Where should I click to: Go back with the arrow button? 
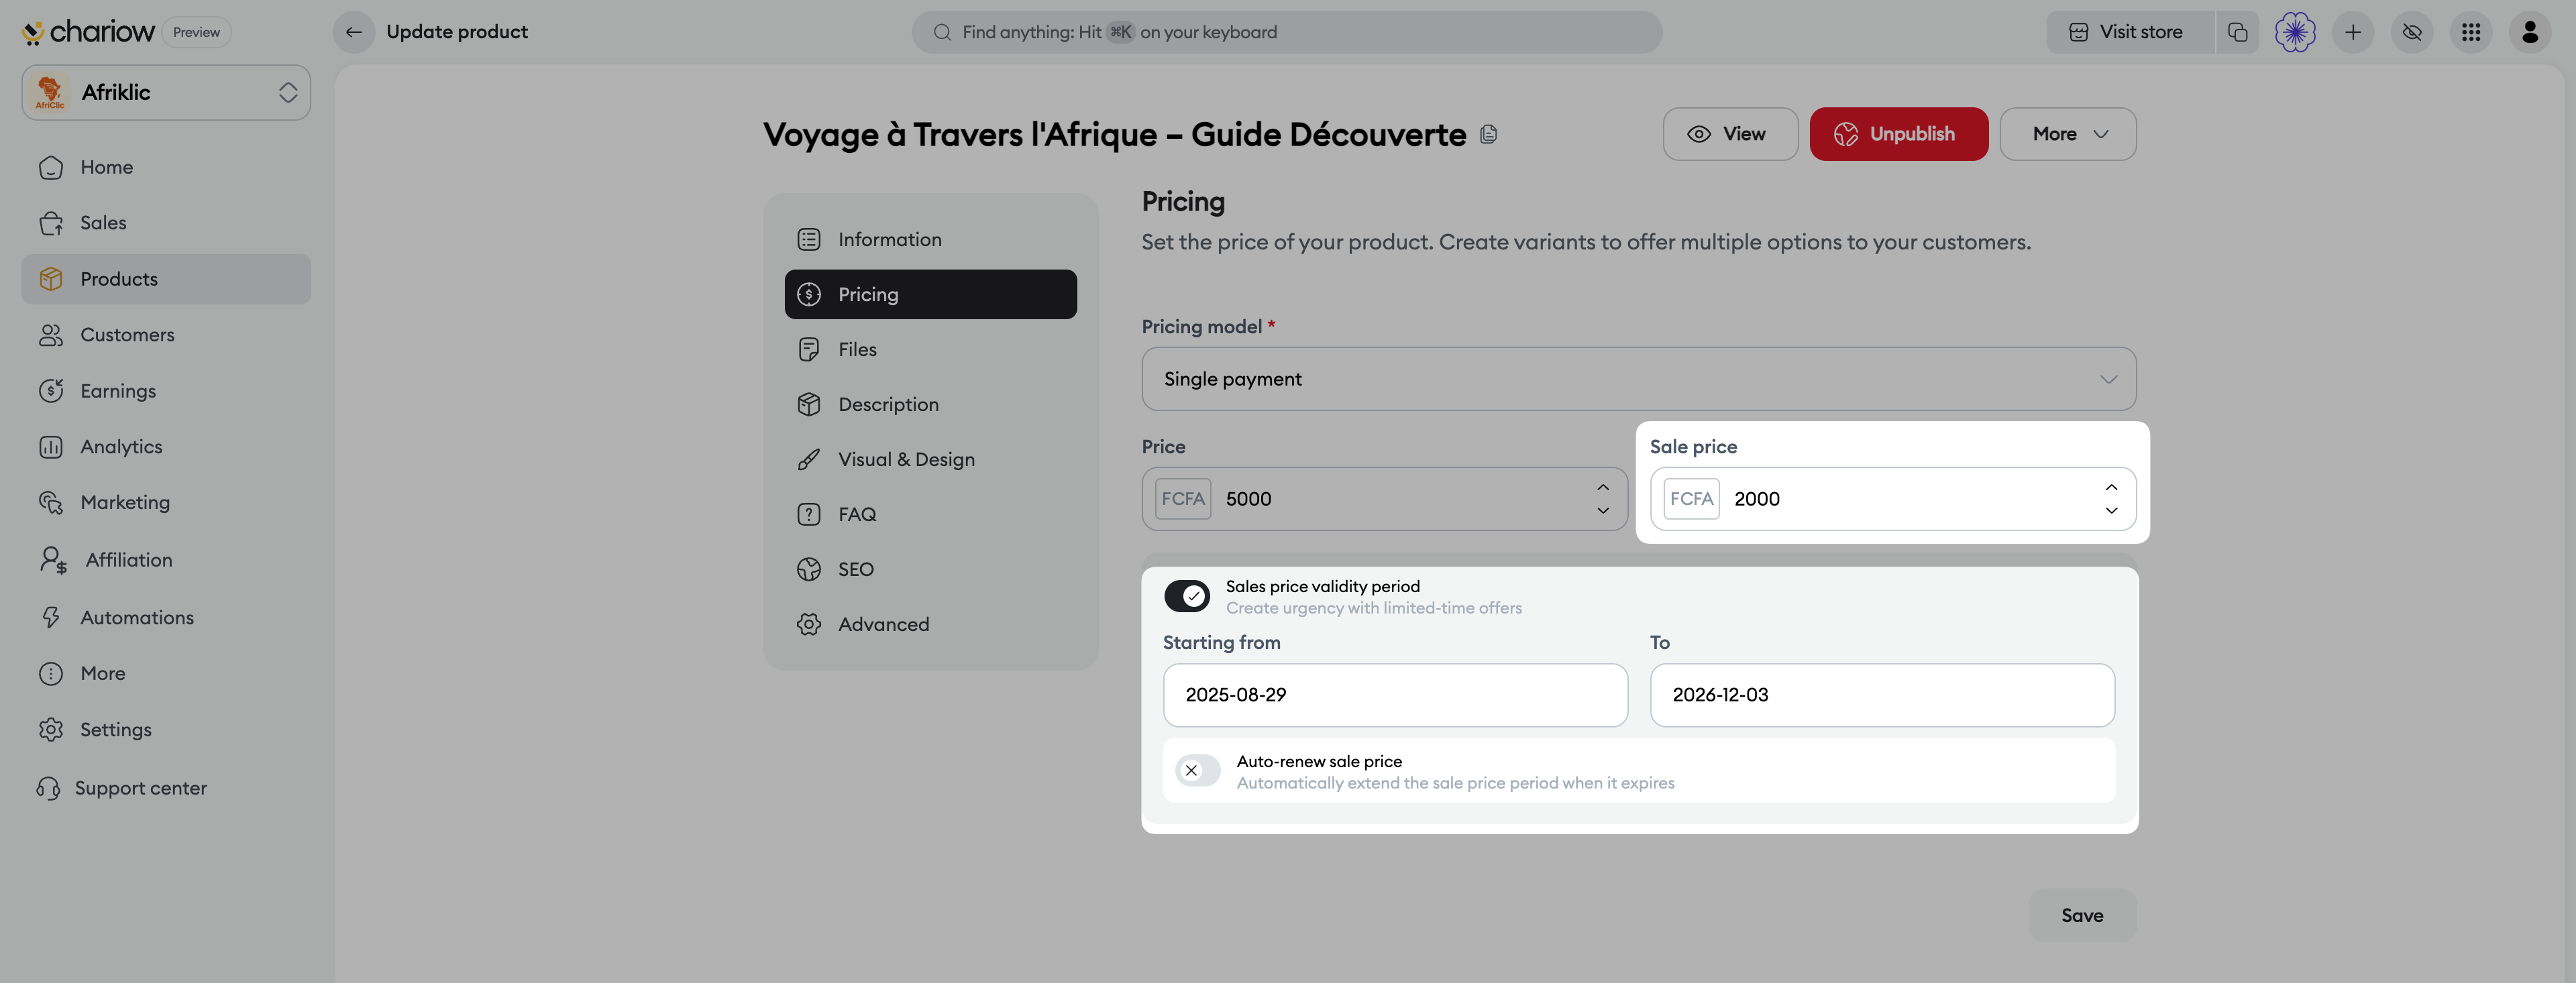[354, 32]
